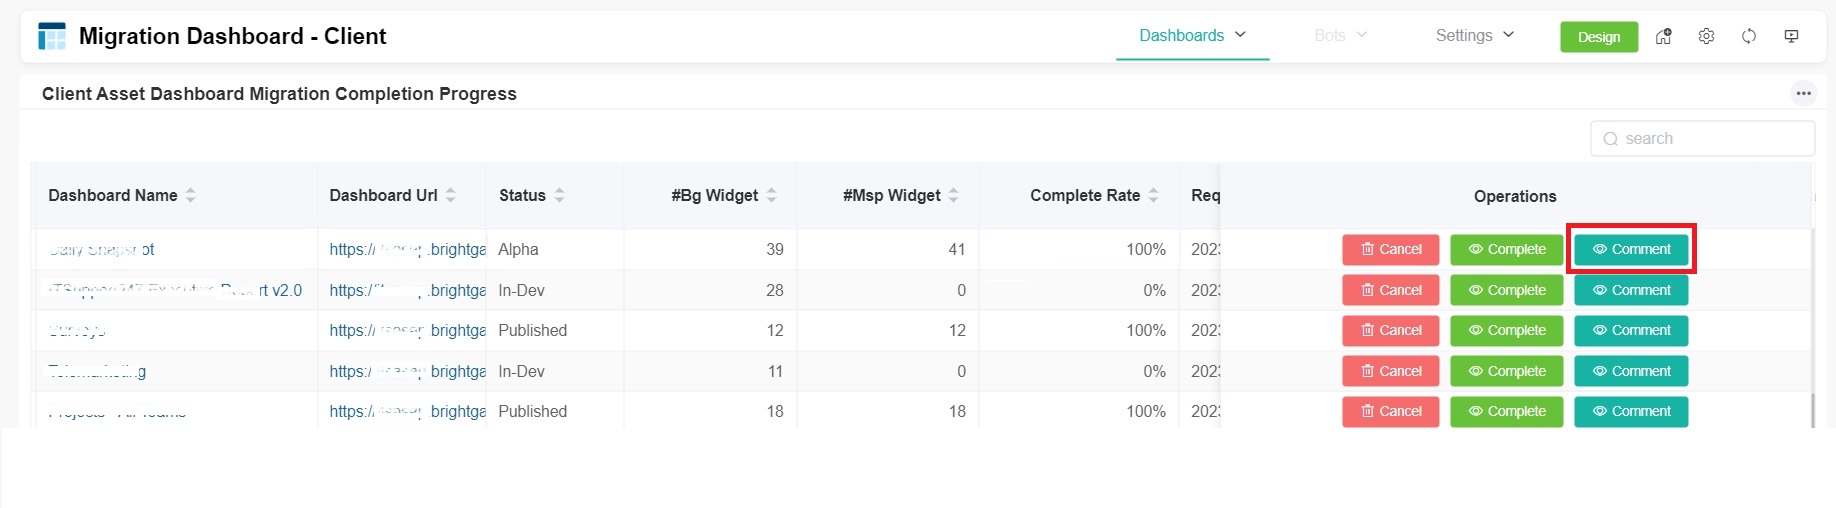Open the Dashboard Url link in Alpha row

pyautogui.click(x=407, y=249)
